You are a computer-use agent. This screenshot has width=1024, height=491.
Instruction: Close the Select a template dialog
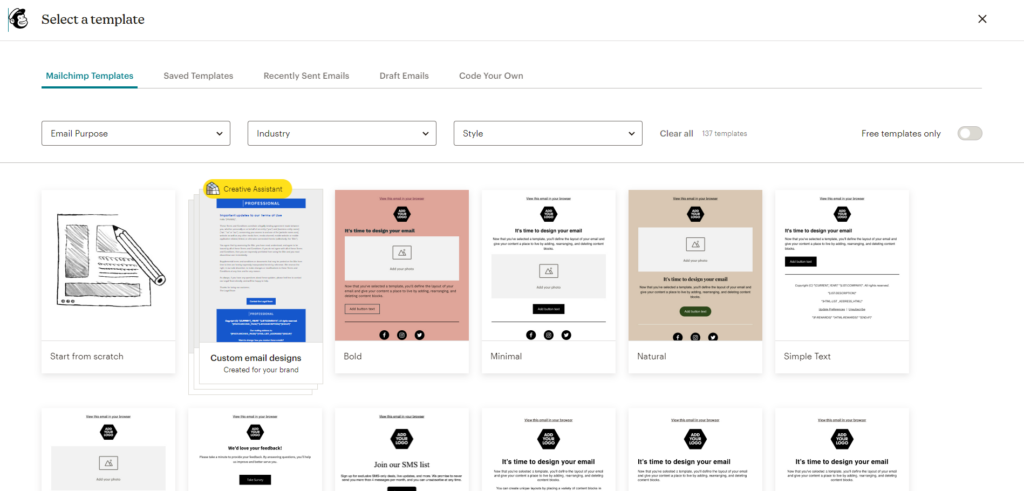(982, 20)
